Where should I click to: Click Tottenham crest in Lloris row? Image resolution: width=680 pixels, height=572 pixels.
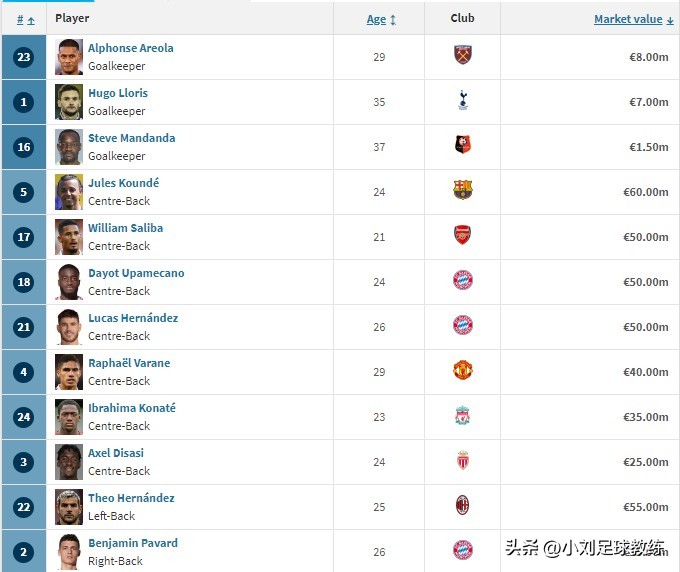tap(462, 101)
